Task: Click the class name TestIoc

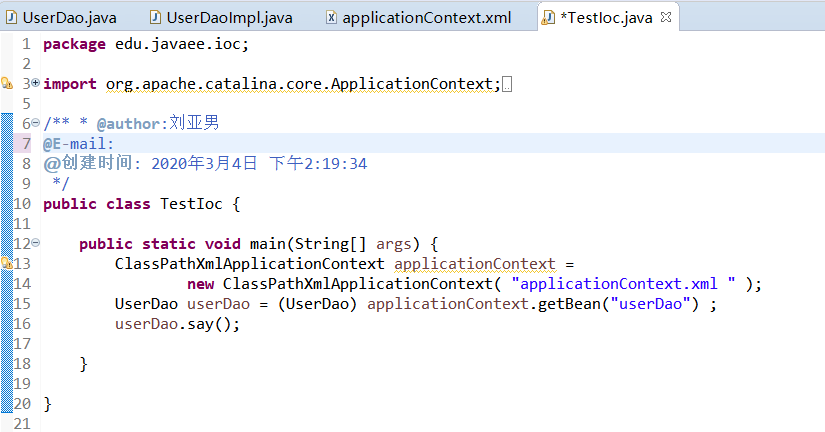Action: click(x=191, y=204)
